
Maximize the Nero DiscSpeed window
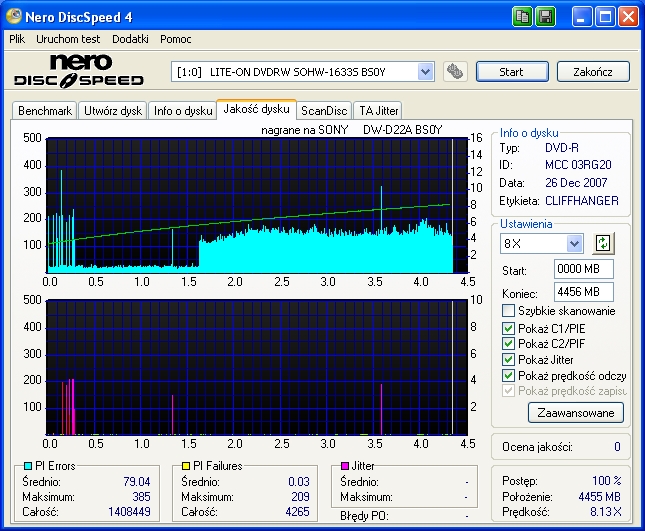click(605, 17)
